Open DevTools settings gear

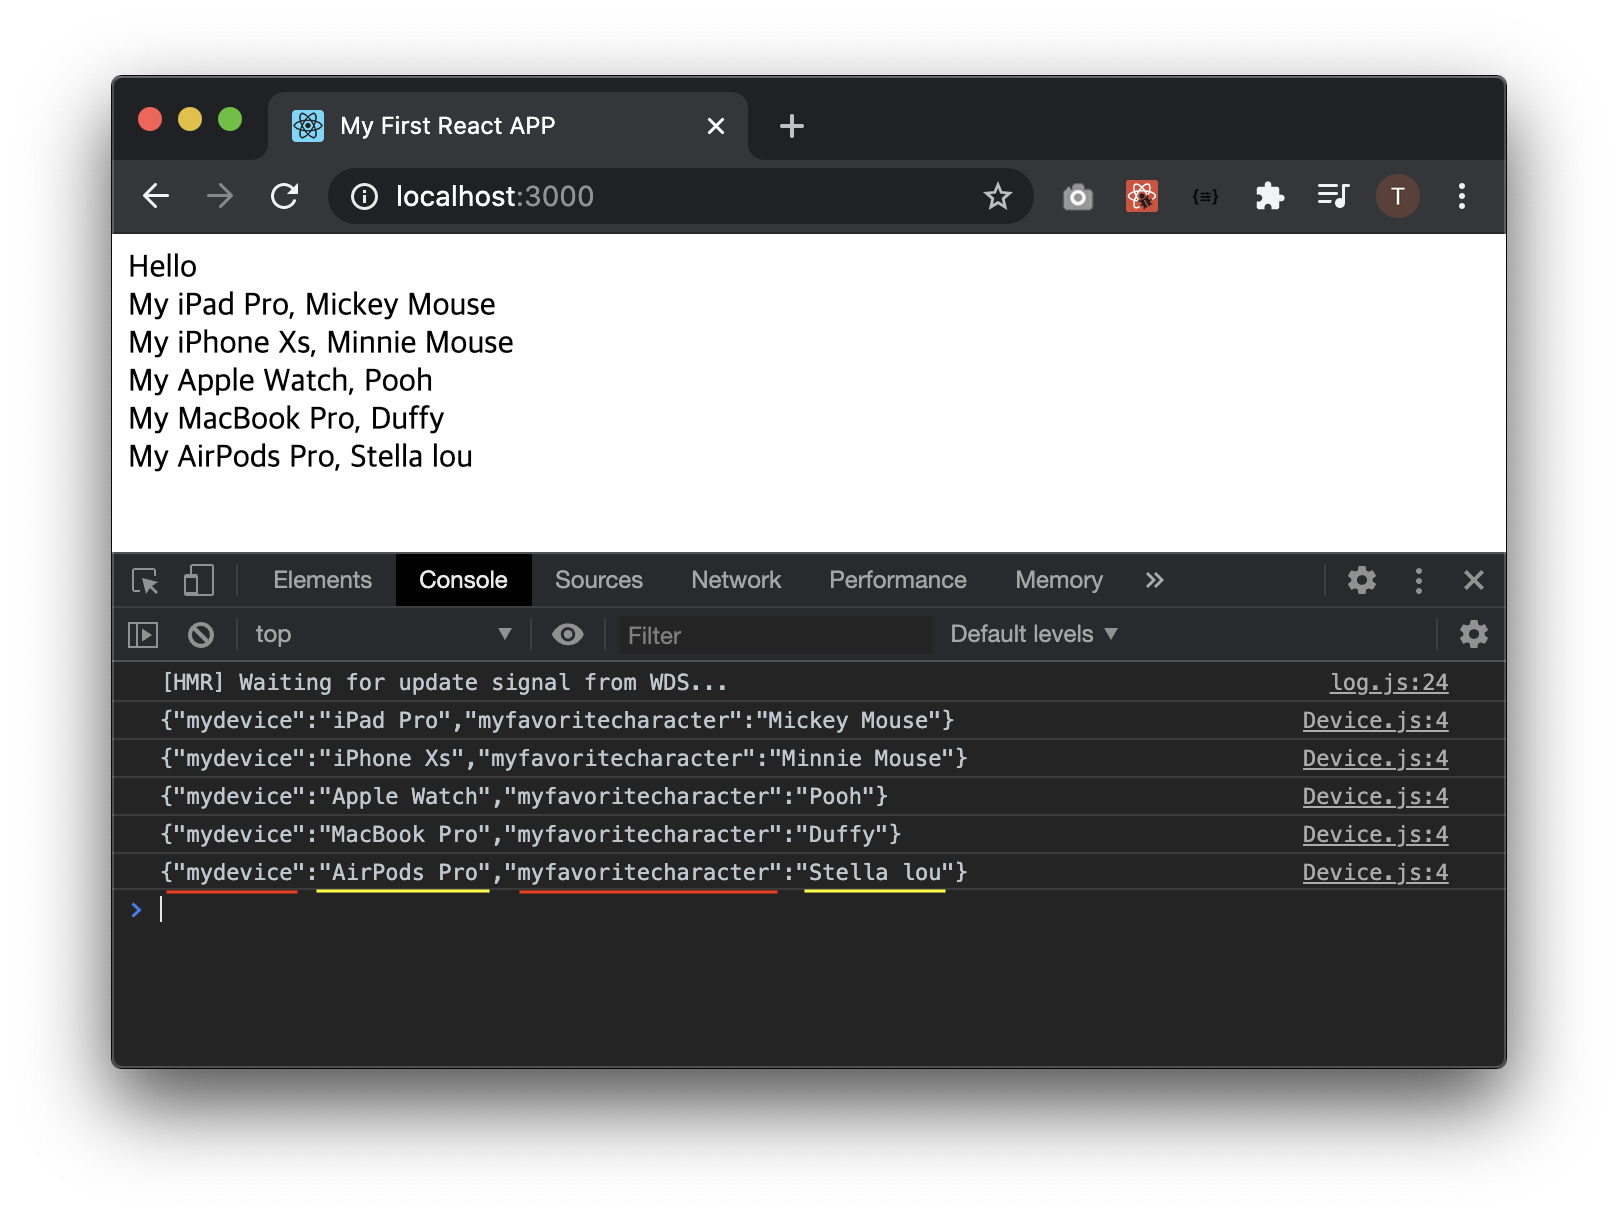point(1361,580)
